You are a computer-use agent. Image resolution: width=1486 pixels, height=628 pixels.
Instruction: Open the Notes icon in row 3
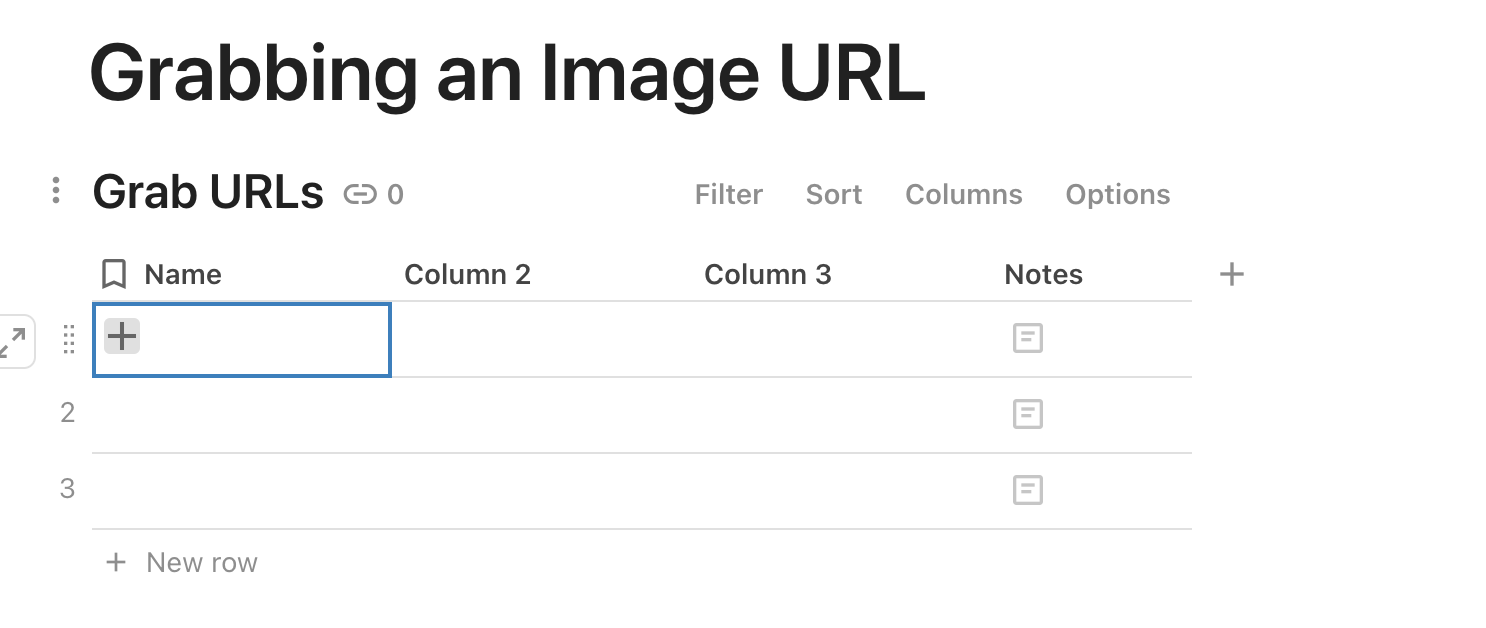tap(1027, 490)
